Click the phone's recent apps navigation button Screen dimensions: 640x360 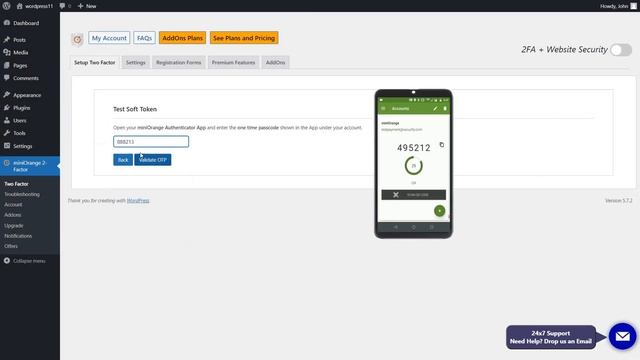(x=431, y=227)
